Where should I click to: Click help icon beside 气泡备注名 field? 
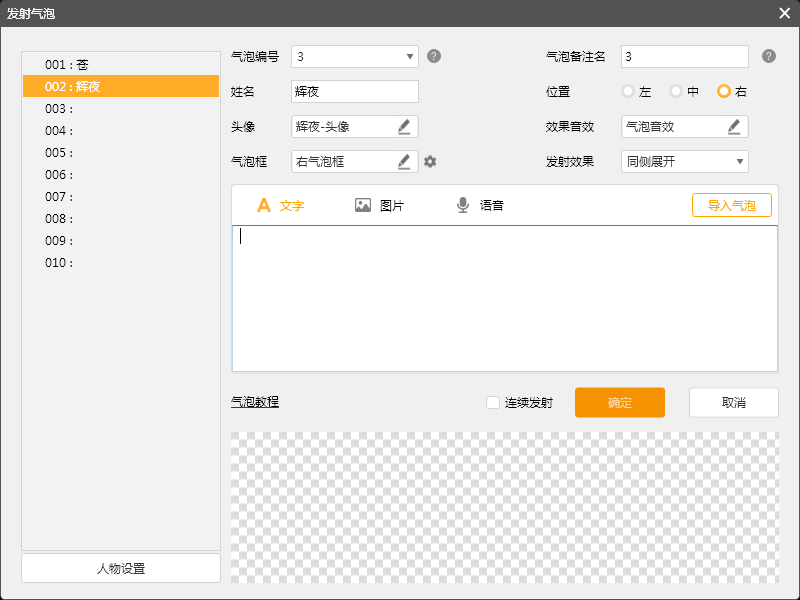tap(768, 56)
